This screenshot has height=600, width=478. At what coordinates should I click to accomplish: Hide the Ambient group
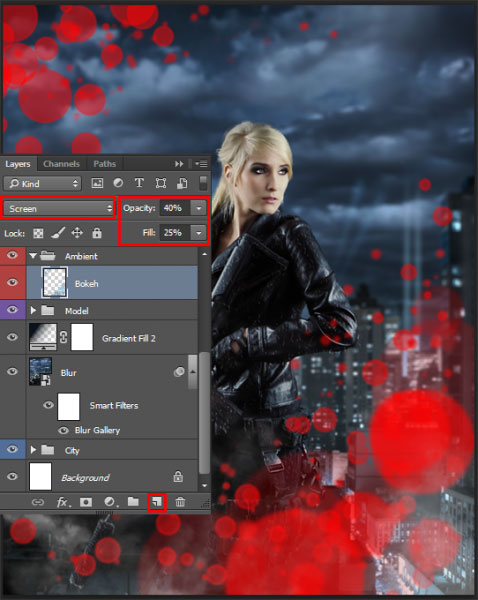coord(12,255)
